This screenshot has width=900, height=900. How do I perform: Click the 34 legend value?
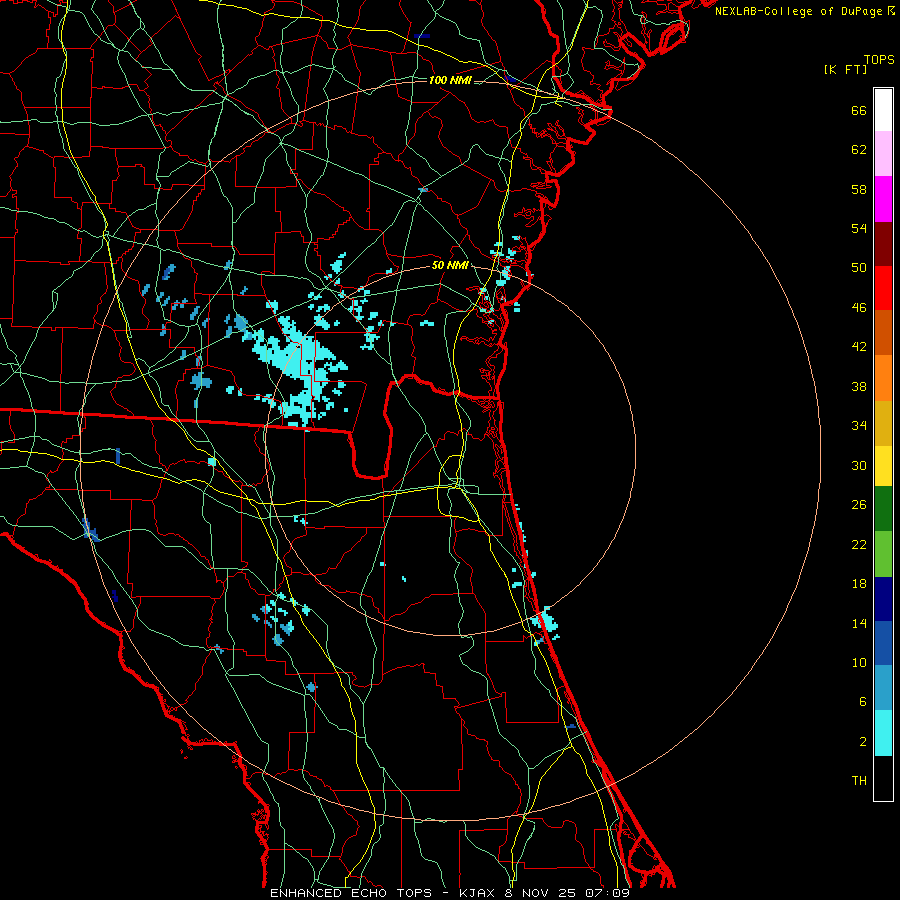tap(859, 425)
